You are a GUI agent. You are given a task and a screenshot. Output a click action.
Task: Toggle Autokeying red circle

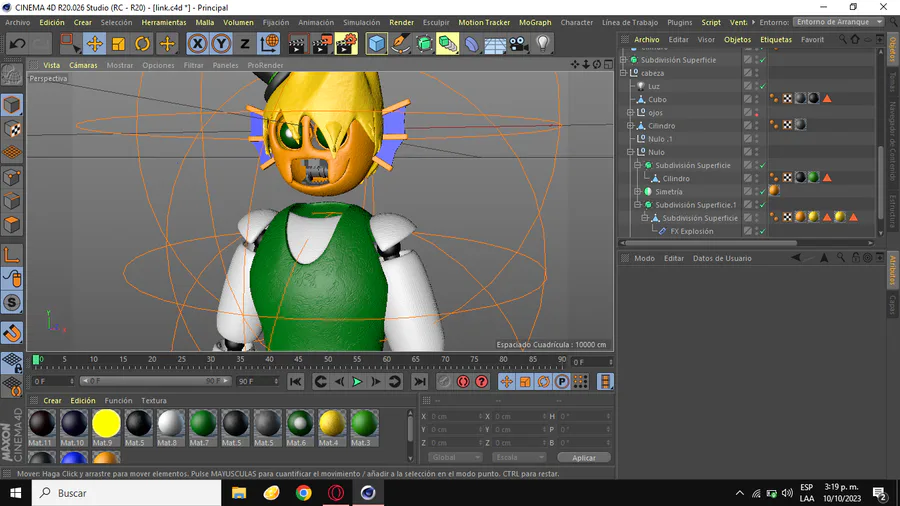tap(463, 382)
